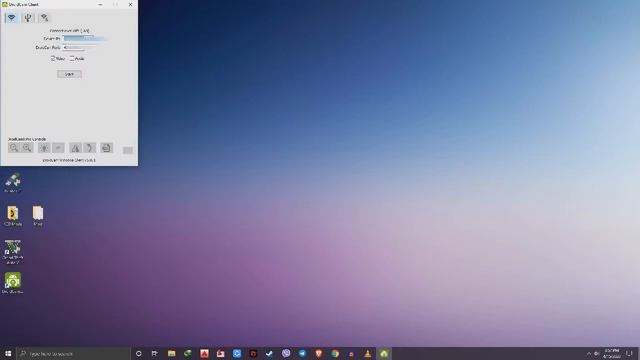Open Telegram from the taskbar
Viewport: 640px width, 360px height.
coord(302,353)
